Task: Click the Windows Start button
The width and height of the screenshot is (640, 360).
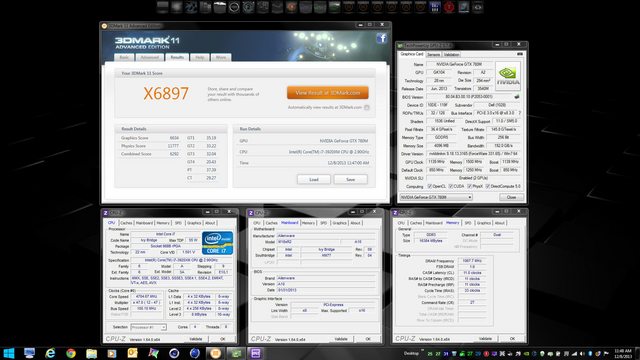Action: coord(9,353)
